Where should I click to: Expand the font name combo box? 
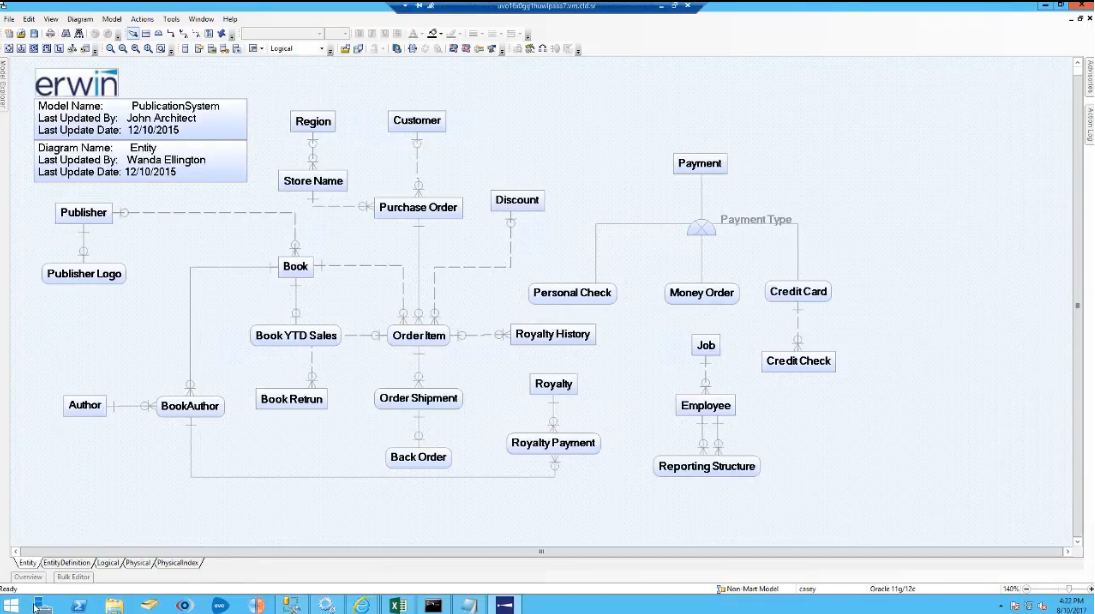coord(319,34)
